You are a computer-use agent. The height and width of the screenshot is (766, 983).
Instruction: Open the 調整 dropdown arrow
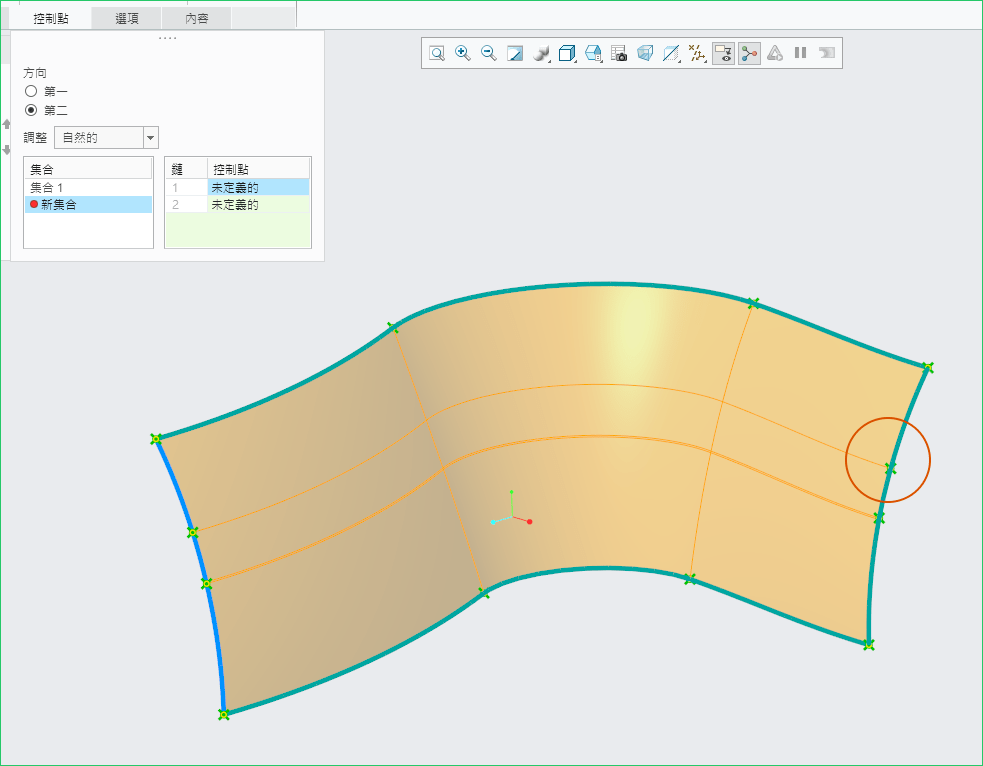click(x=150, y=138)
